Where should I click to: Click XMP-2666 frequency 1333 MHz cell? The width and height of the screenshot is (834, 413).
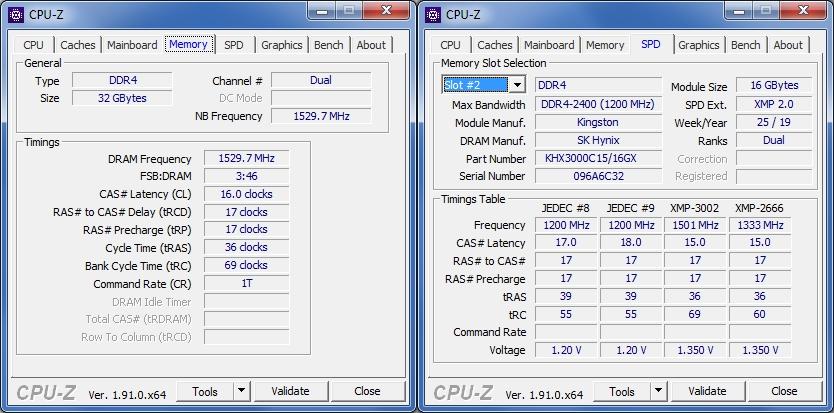(760, 225)
